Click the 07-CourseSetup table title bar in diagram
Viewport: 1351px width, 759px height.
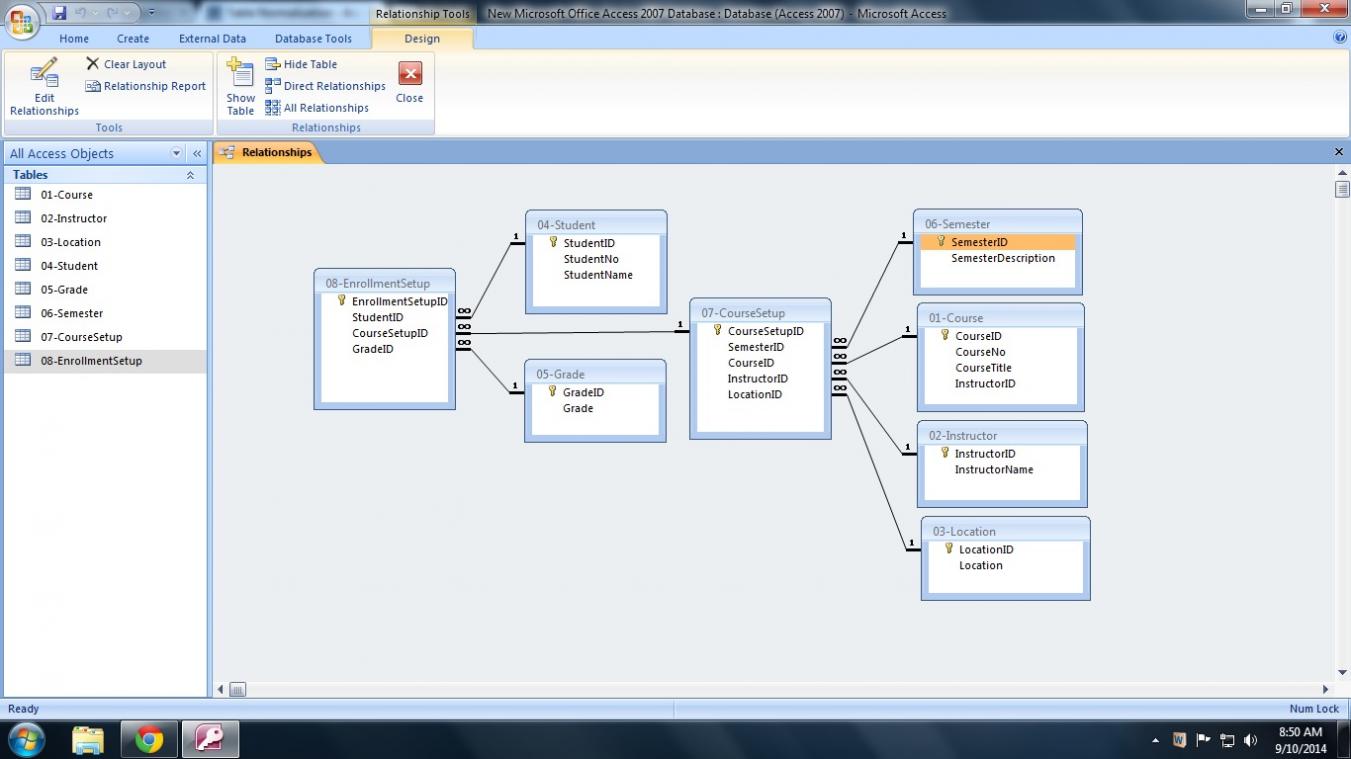(x=760, y=313)
